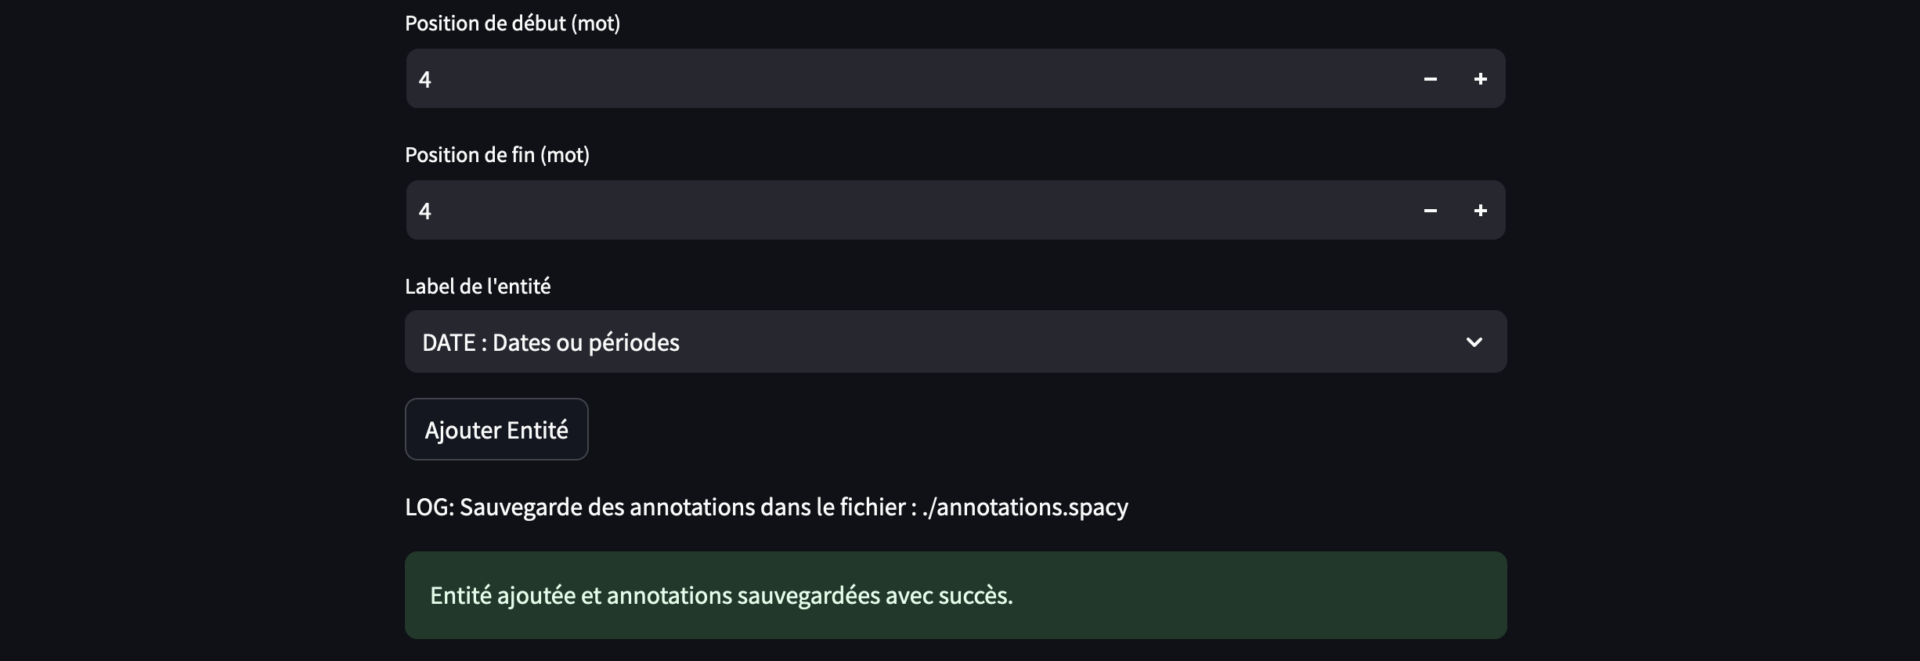Click the chevron on the entity label selector
Screen dimensions: 1920x661
coord(1474,341)
